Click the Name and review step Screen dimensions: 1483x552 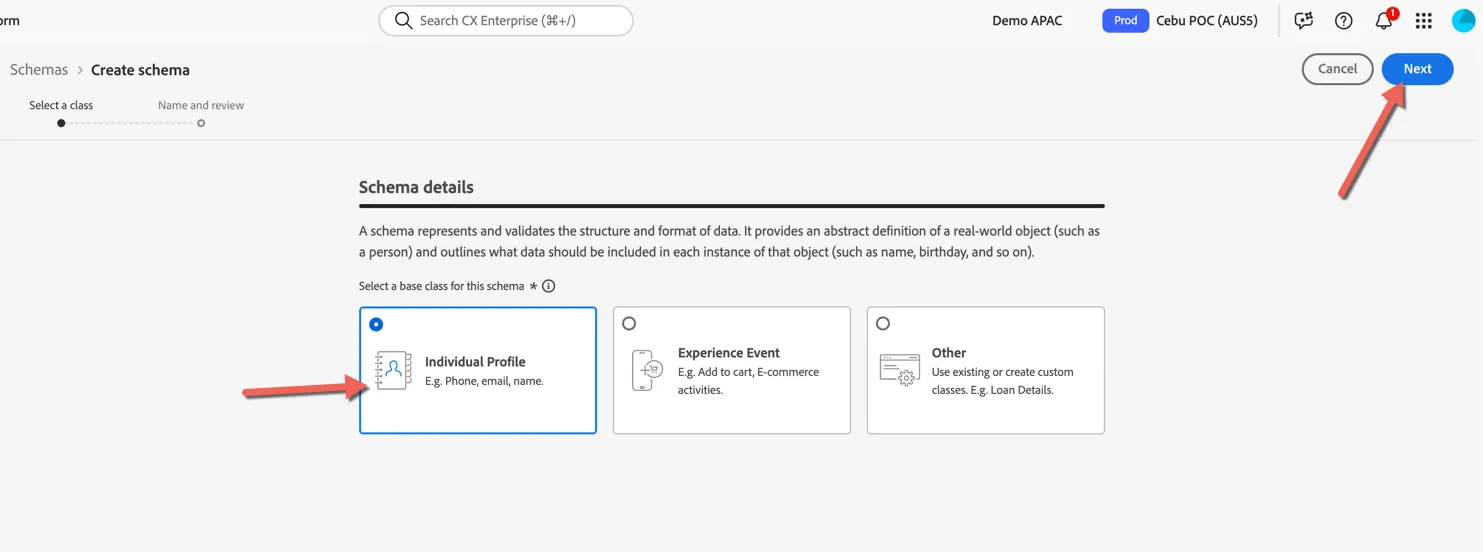pos(201,105)
